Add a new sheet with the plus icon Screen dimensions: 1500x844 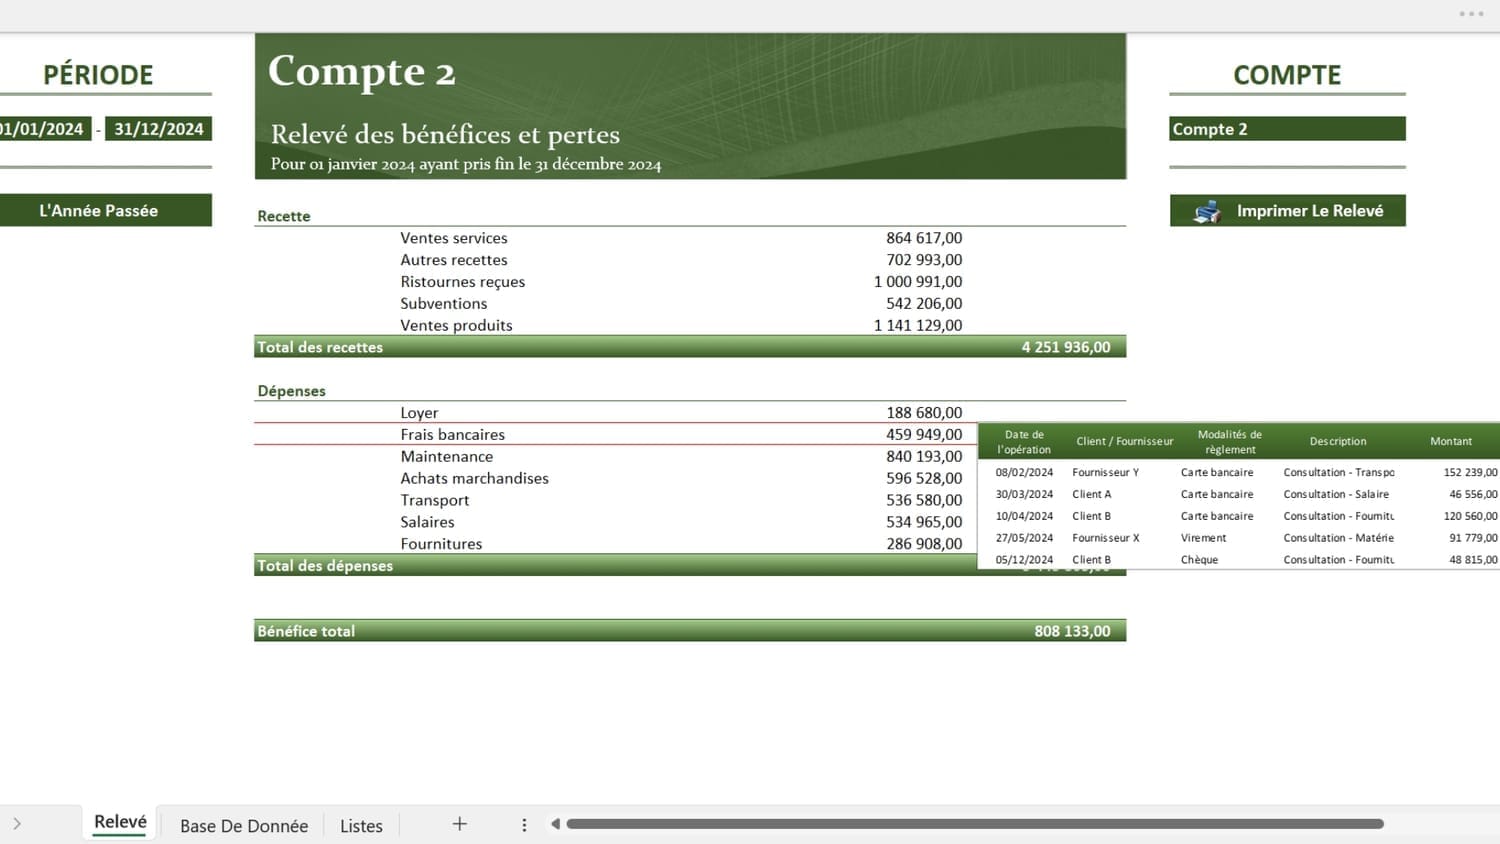[x=460, y=824]
